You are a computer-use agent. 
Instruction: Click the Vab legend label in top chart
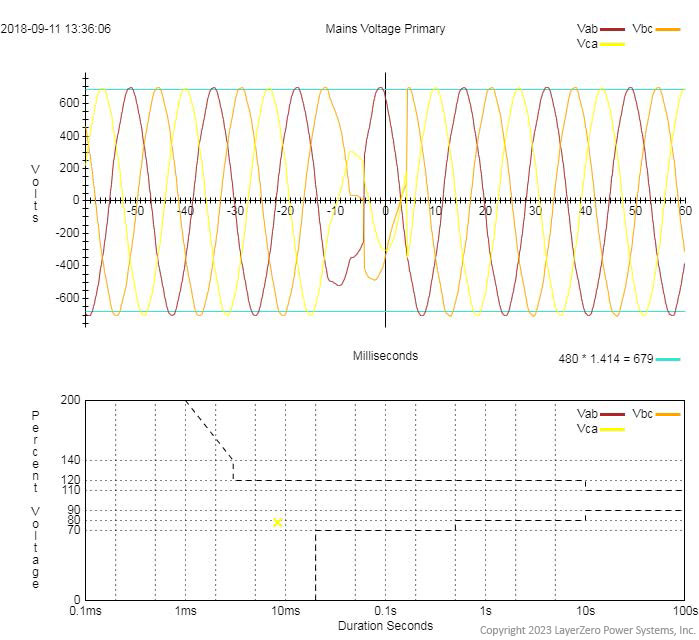pyautogui.click(x=587, y=29)
